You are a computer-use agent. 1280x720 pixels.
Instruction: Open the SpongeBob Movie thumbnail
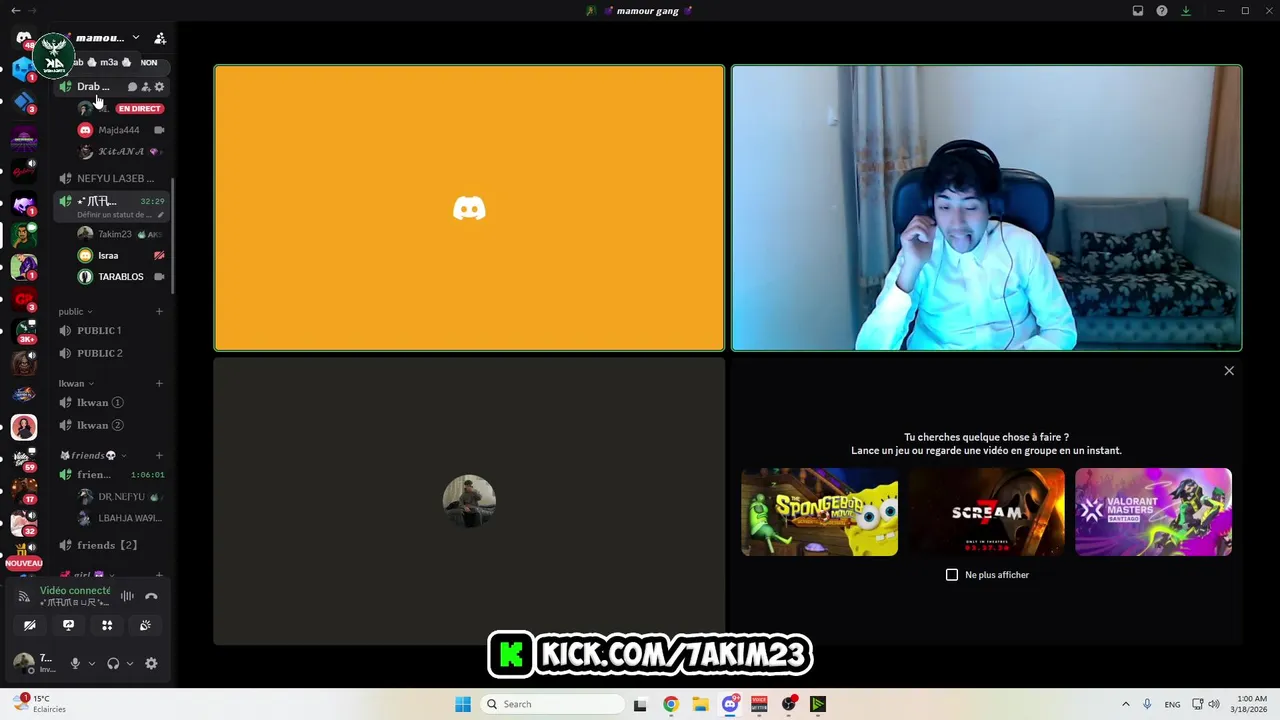point(819,512)
